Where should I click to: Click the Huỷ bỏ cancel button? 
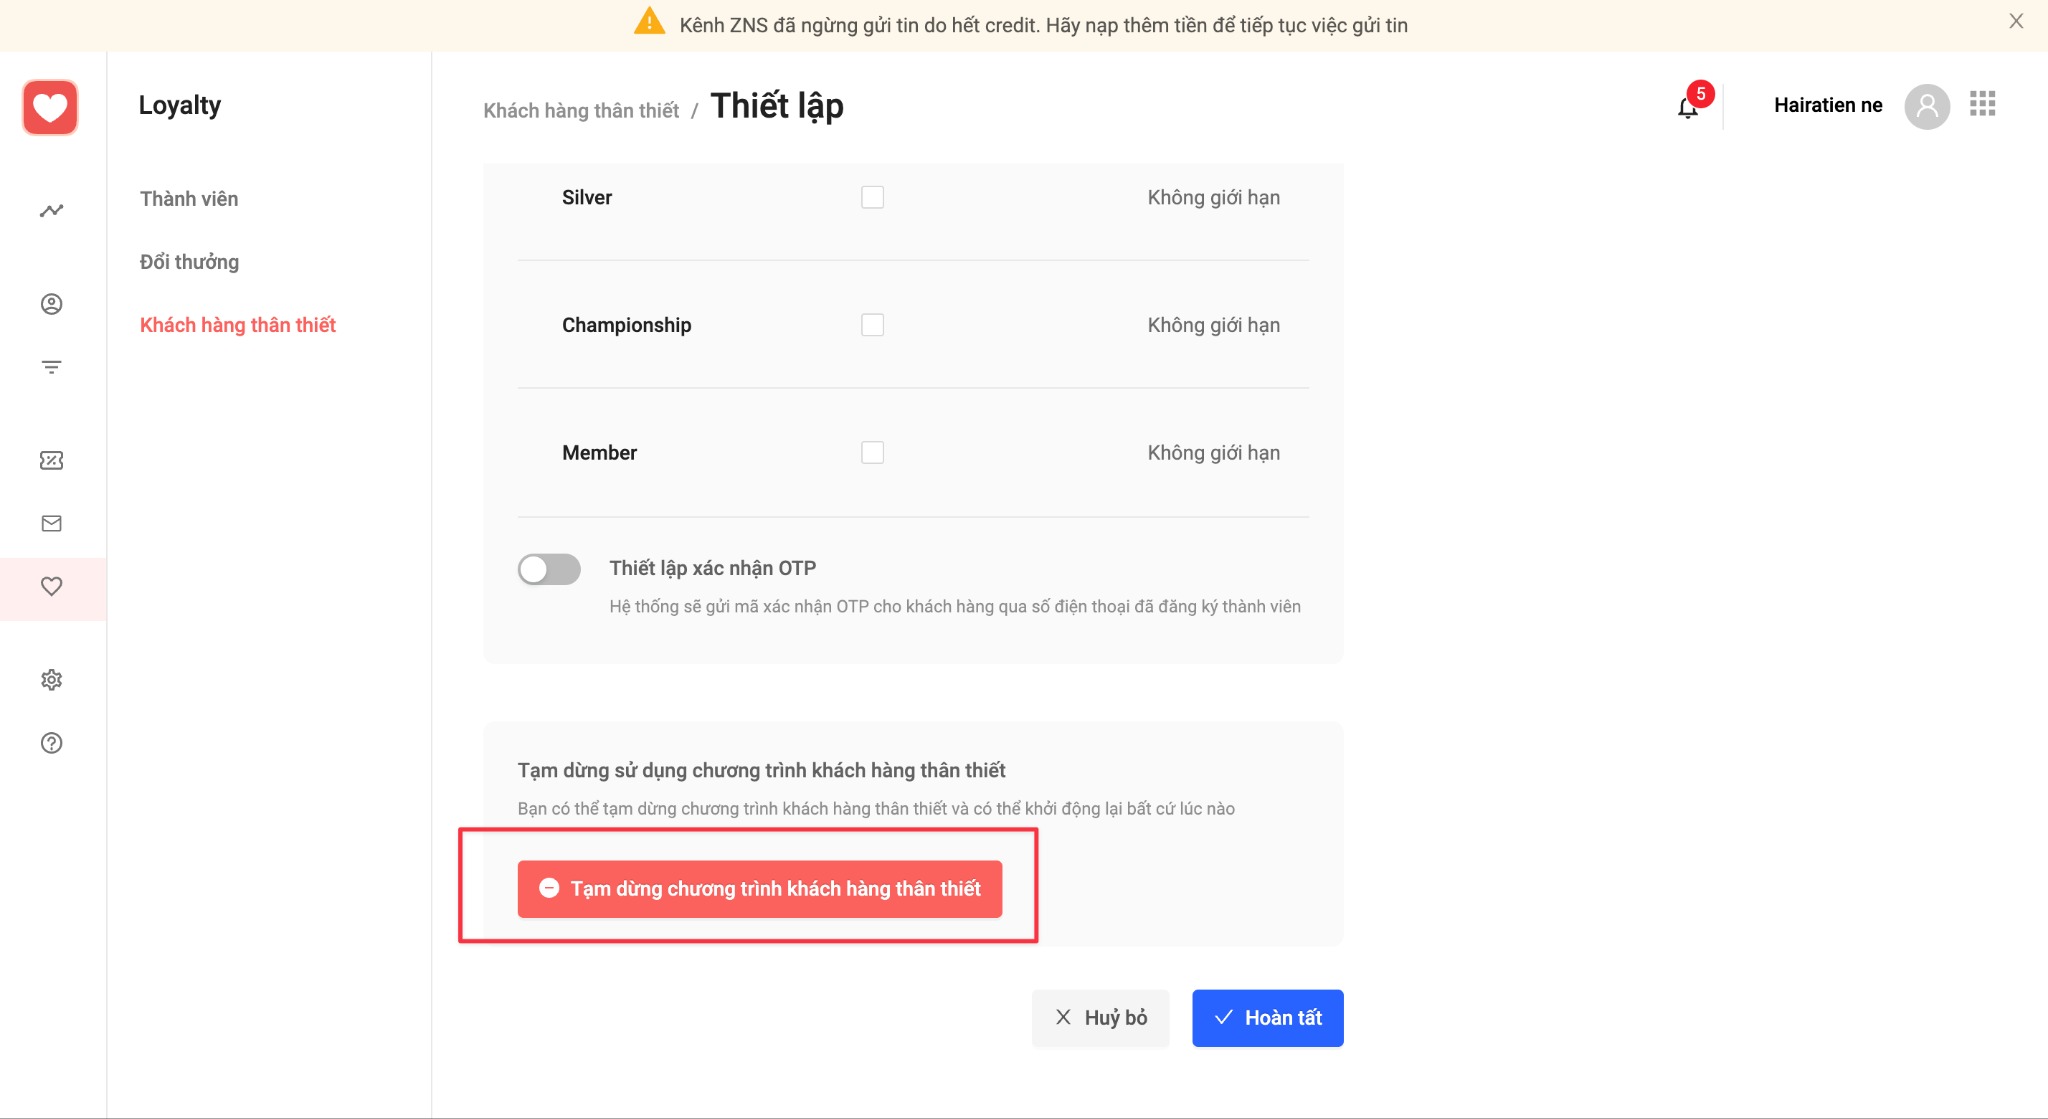(x=1100, y=1018)
